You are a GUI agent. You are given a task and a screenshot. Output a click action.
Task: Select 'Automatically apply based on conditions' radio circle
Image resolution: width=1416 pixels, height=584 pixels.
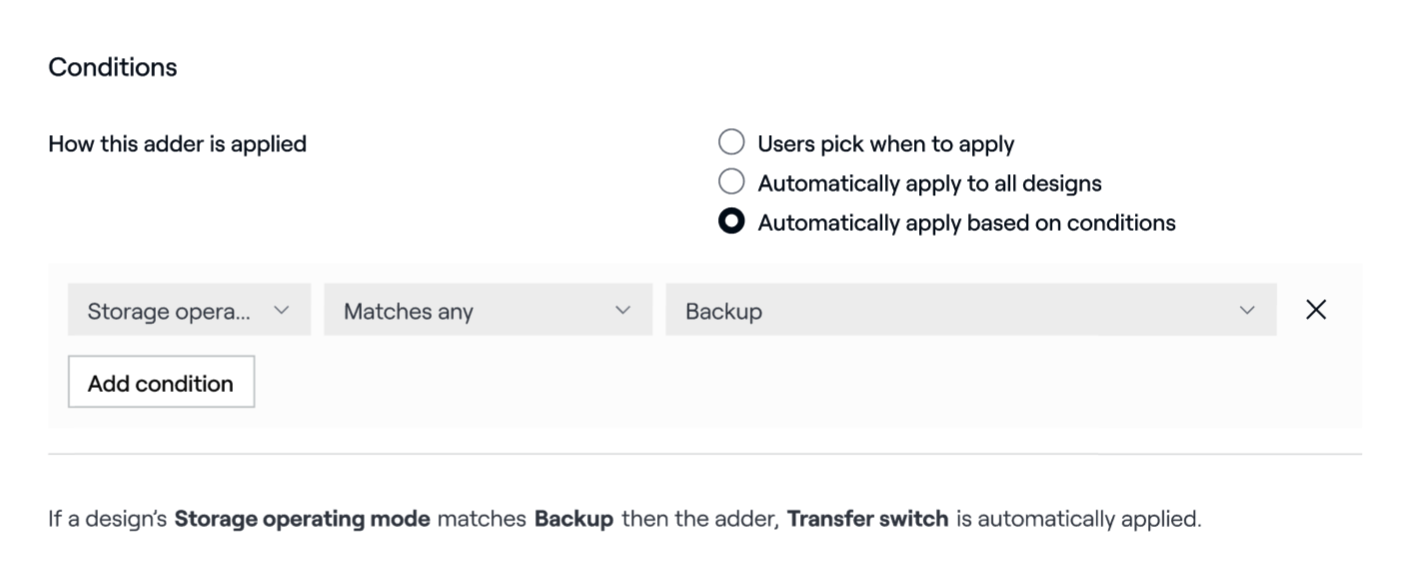point(732,222)
